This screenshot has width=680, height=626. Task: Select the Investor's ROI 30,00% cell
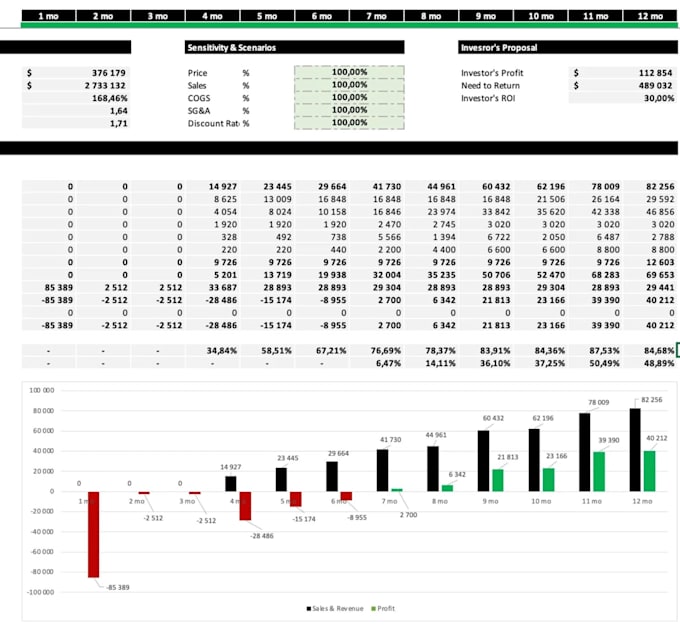623,98
